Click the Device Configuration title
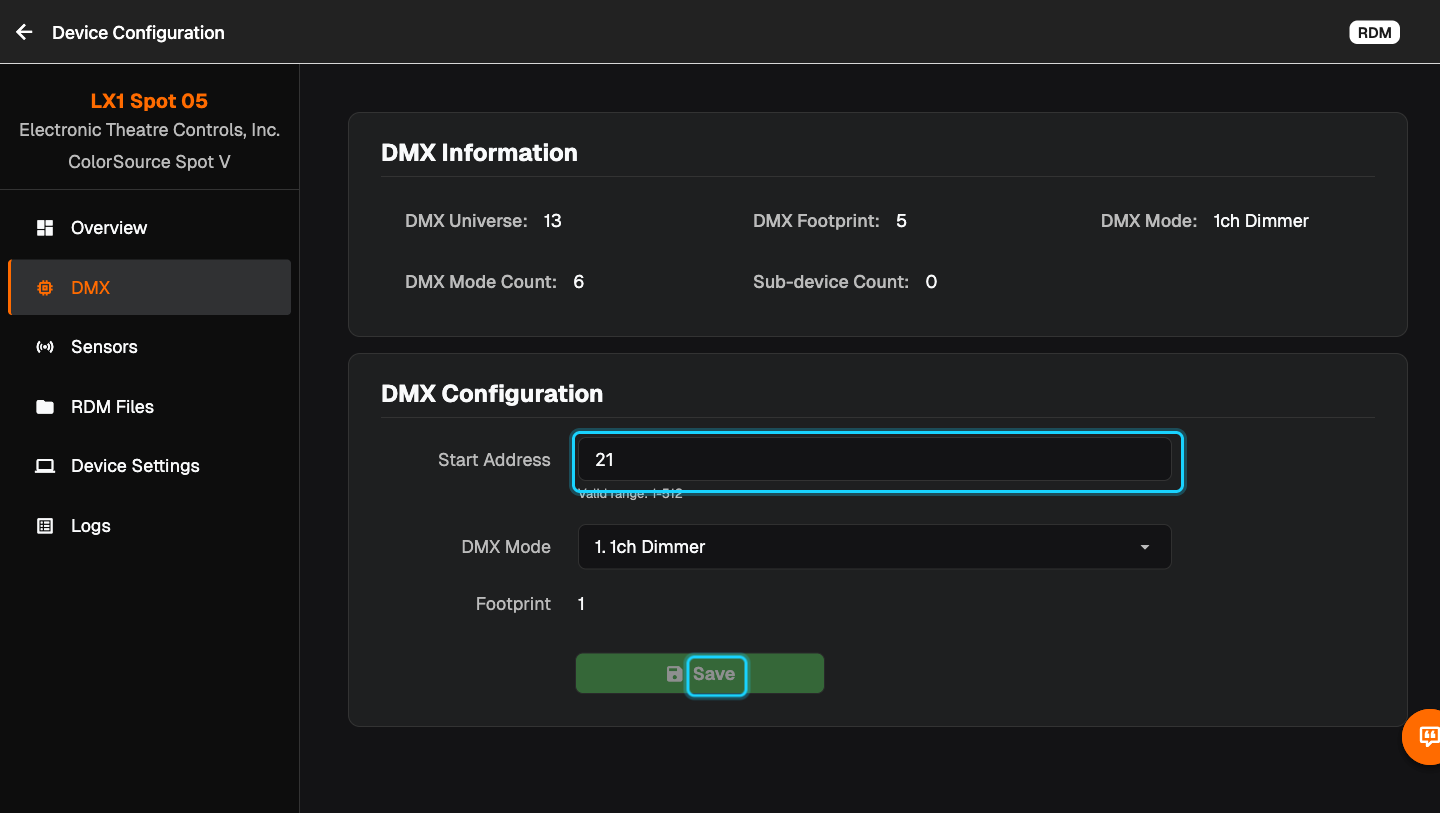Image resolution: width=1440 pixels, height=813 pixels. point(138,33)
